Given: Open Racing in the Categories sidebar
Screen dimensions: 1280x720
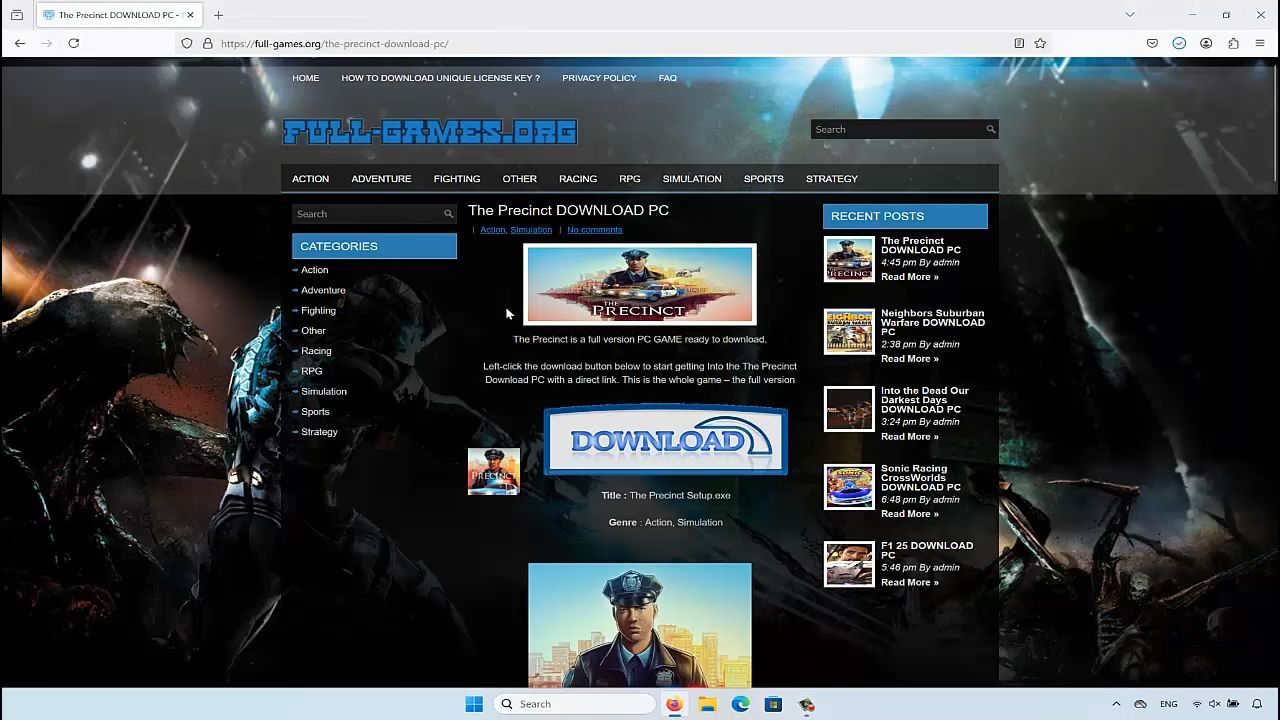Looking at the screenshot, I should (x=316, y=351).
